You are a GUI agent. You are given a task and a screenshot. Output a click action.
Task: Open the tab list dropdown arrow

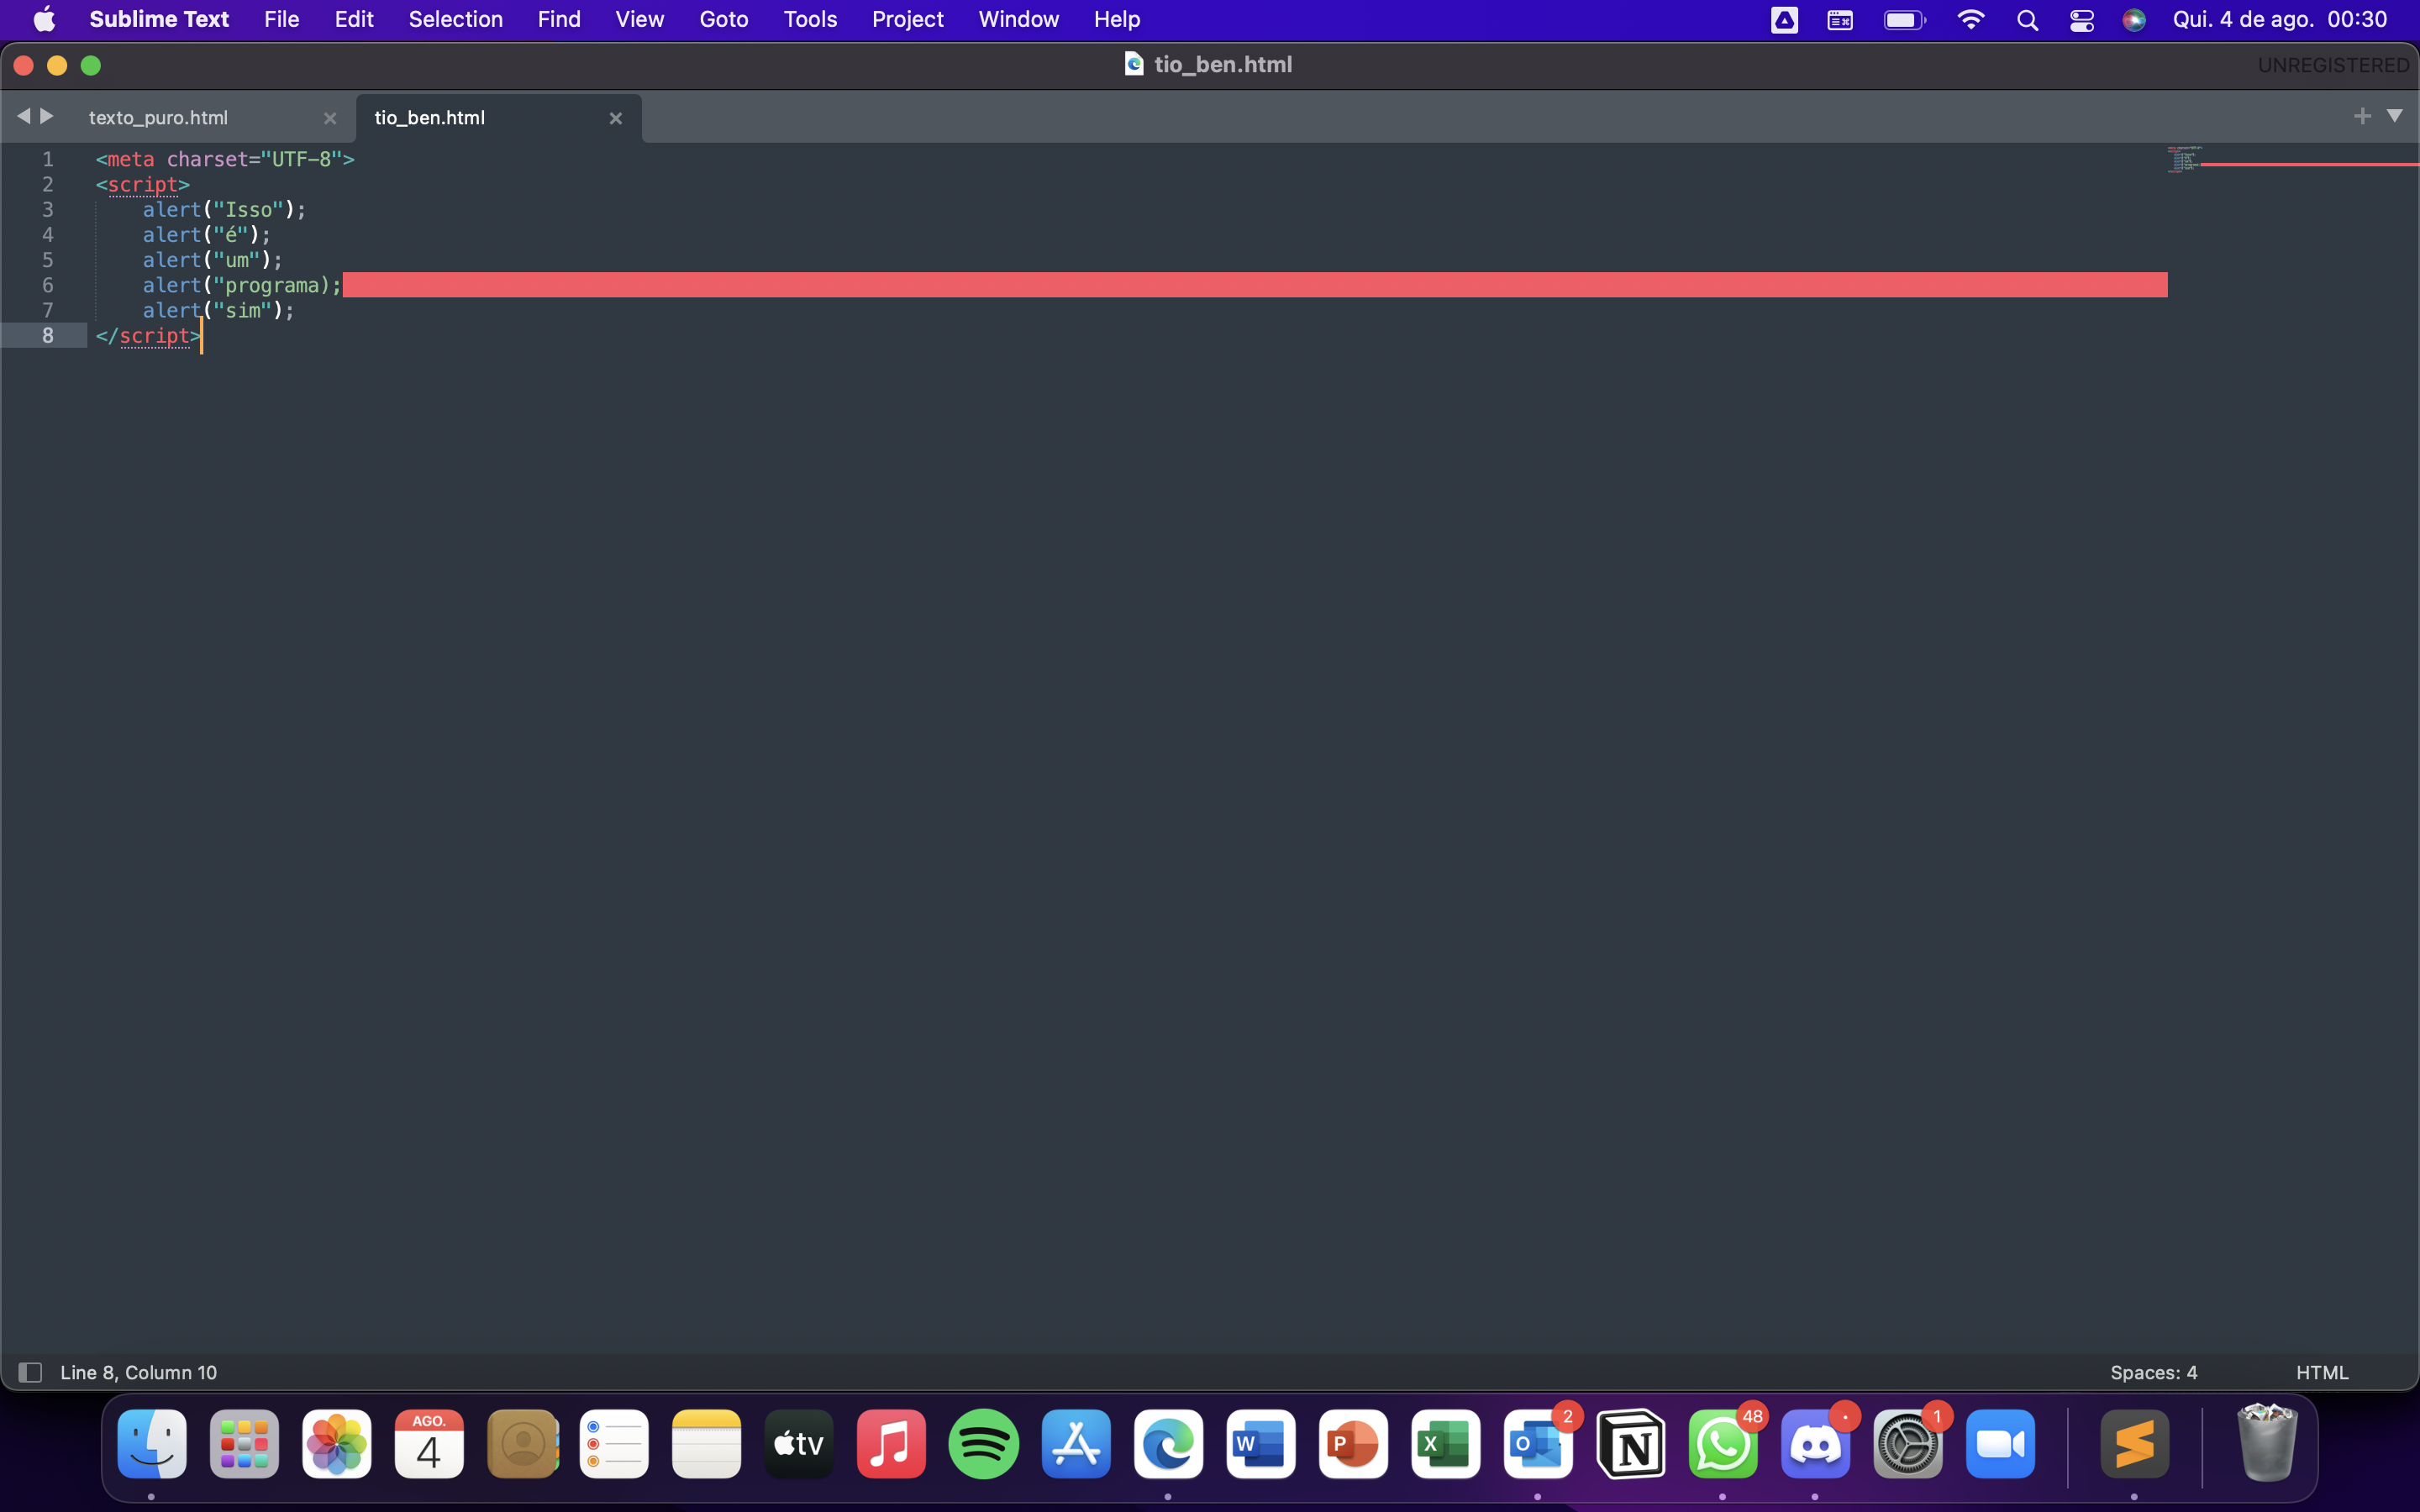pos(2394,116)
